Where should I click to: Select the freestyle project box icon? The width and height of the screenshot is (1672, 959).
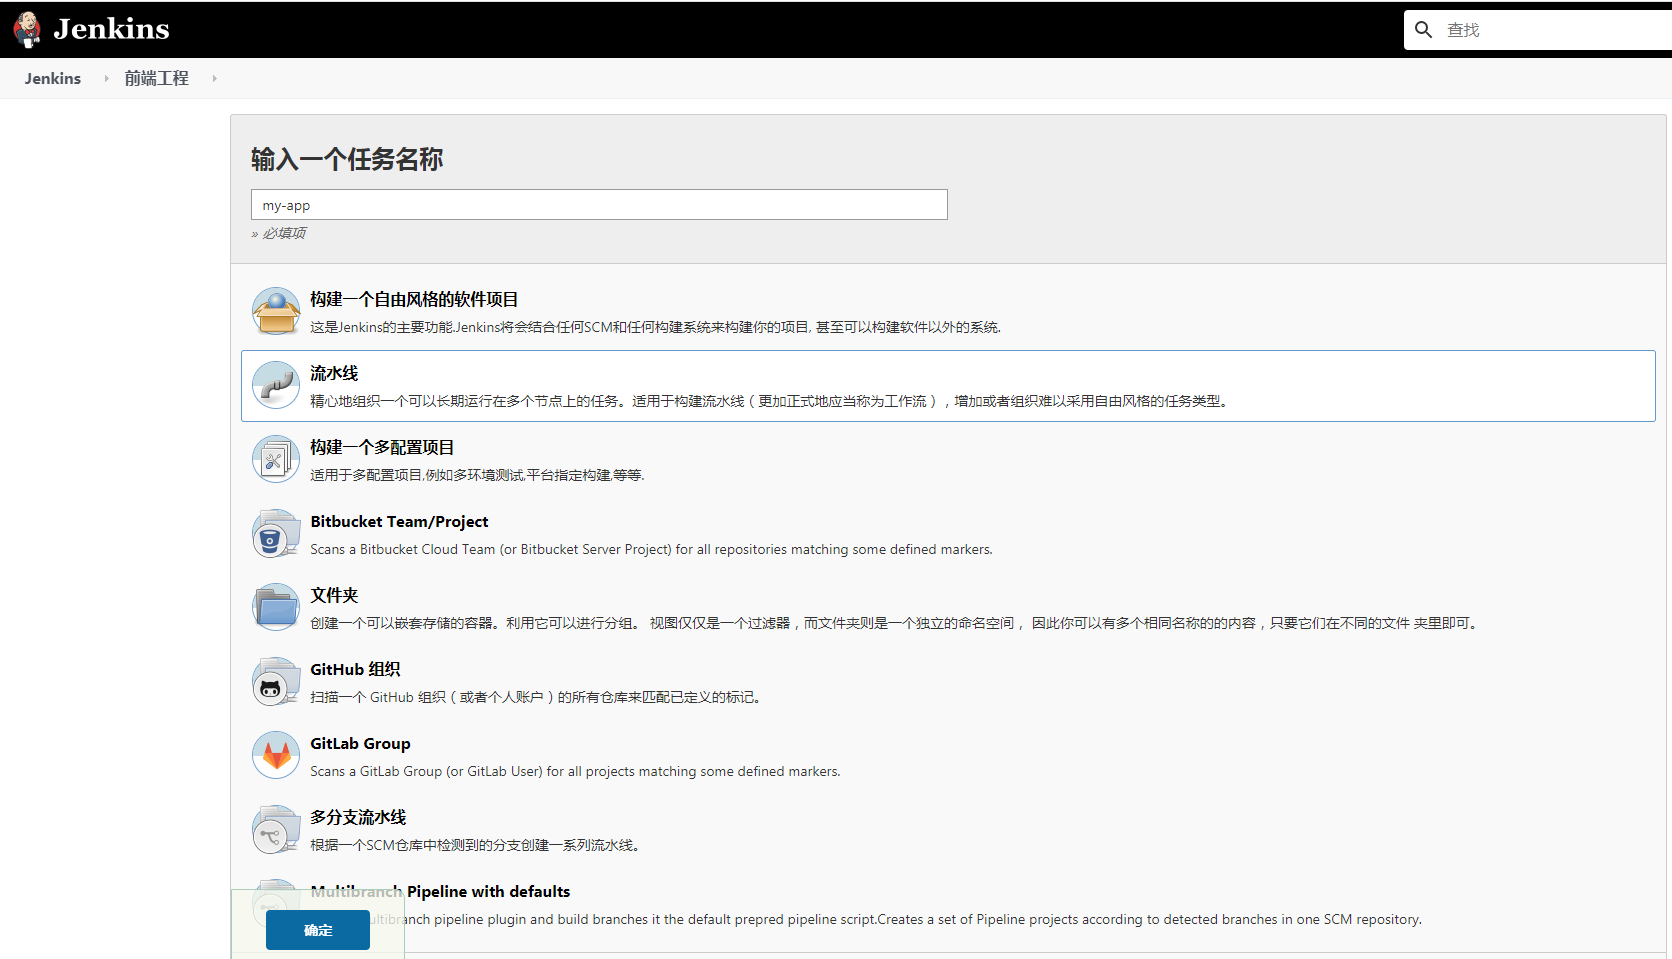click(276, 312)
